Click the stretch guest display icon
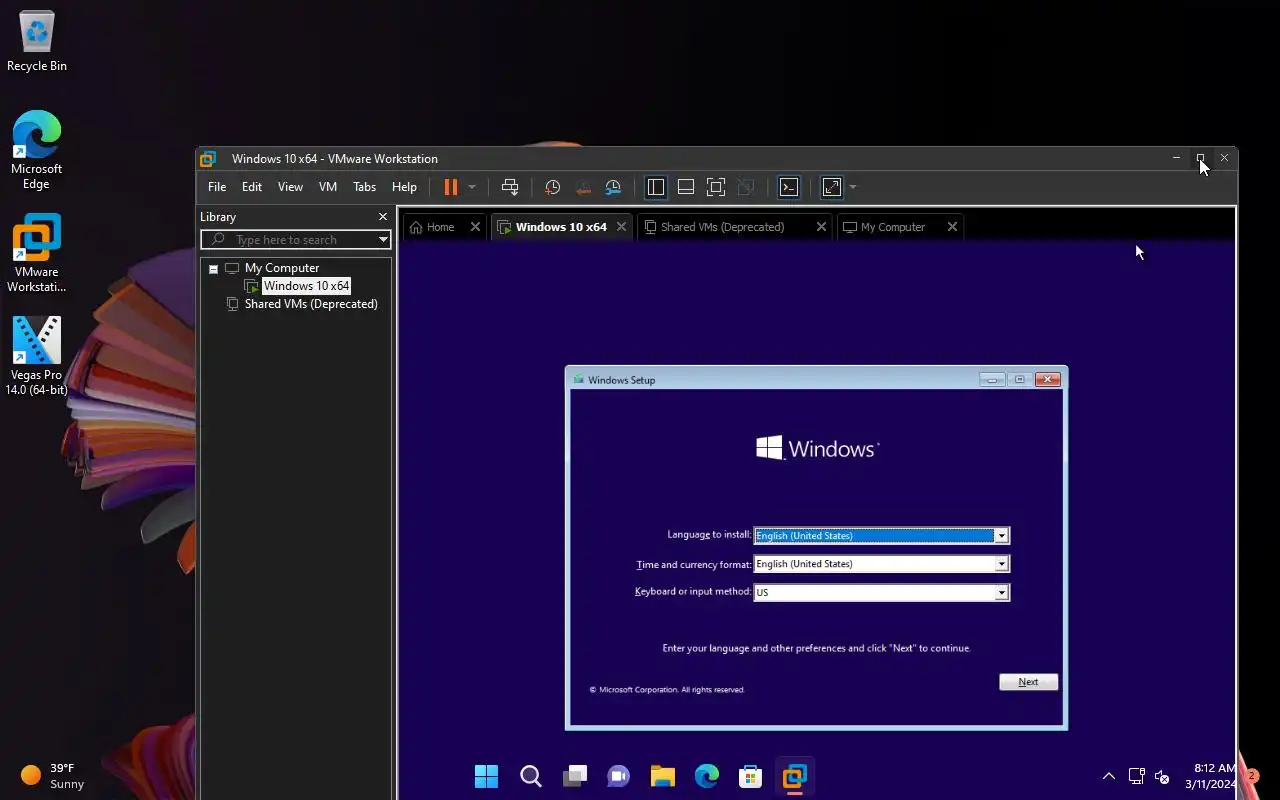 [x=832, y=187]
